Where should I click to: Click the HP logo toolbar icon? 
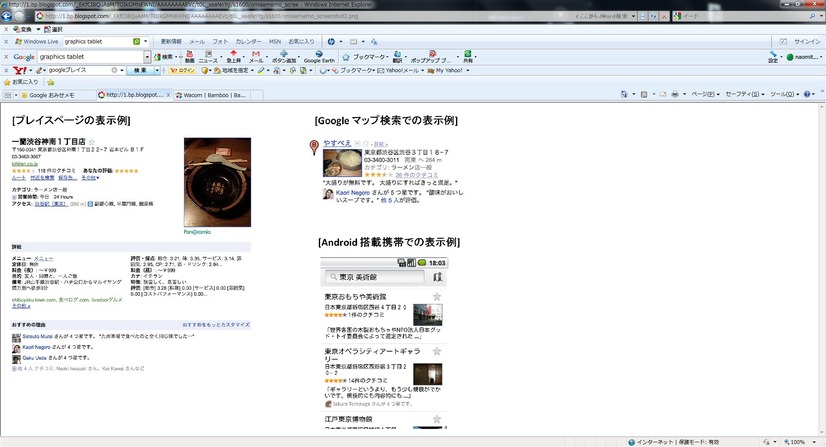[331, 42]
